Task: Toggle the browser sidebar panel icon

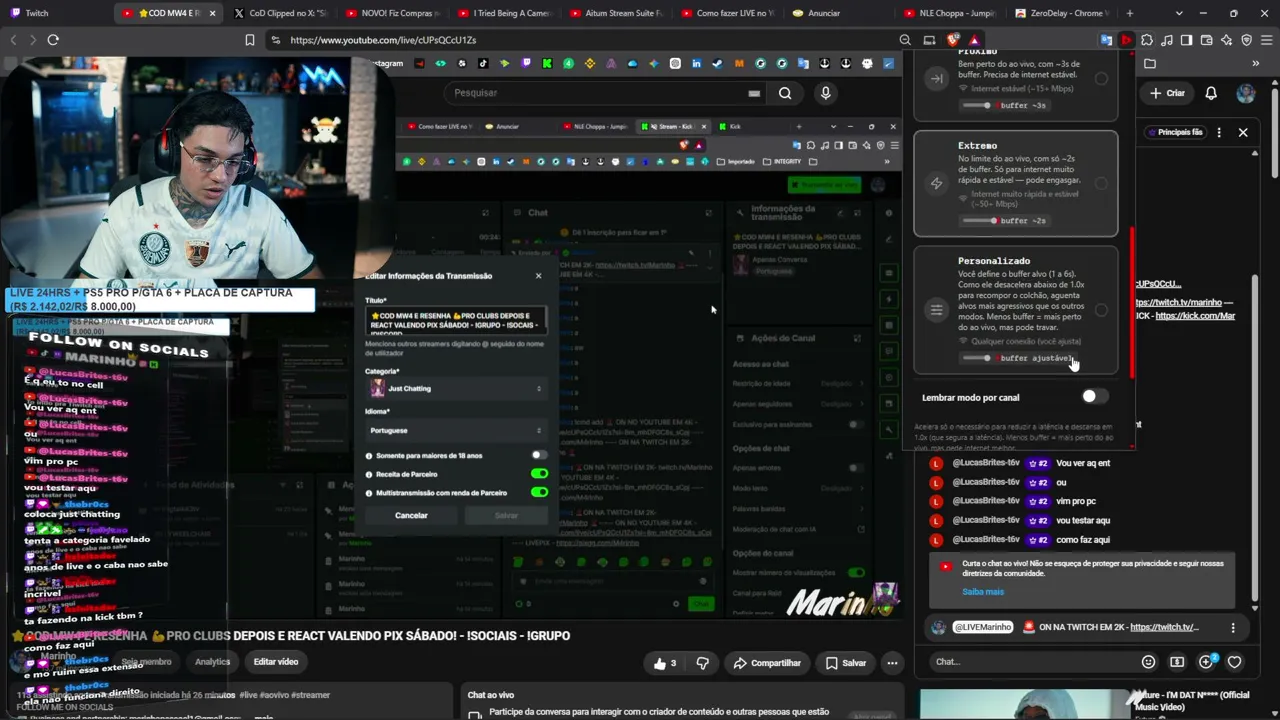Action: click(x=1186, y=40)
